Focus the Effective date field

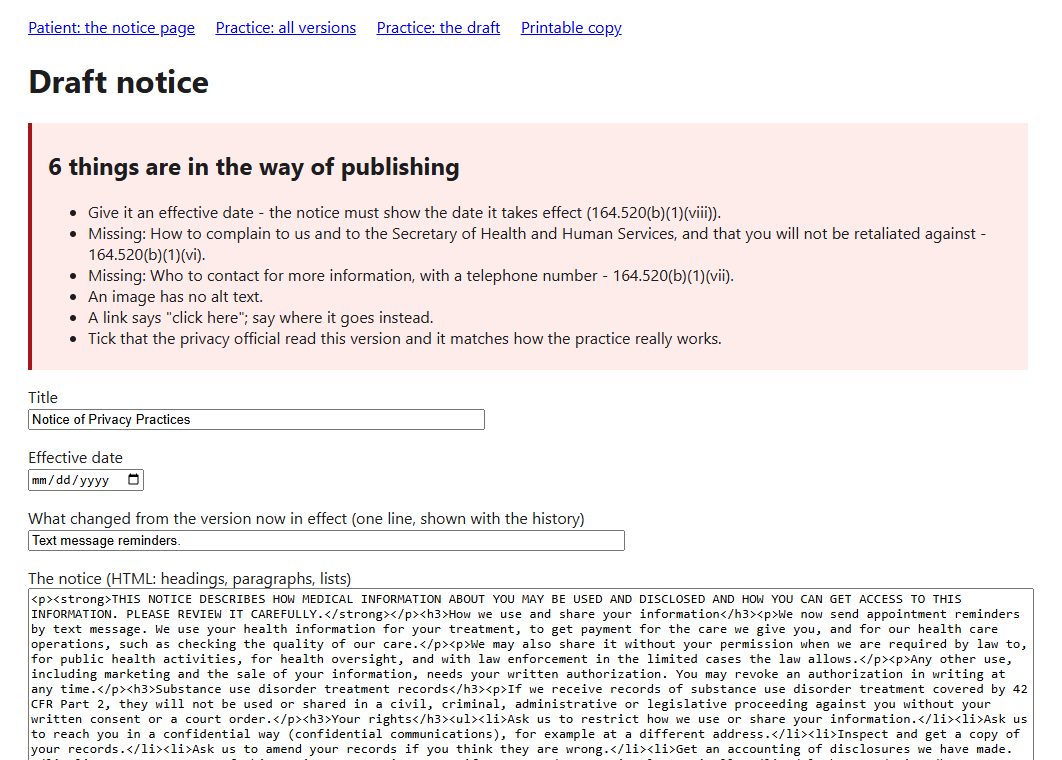coord(86,480)
